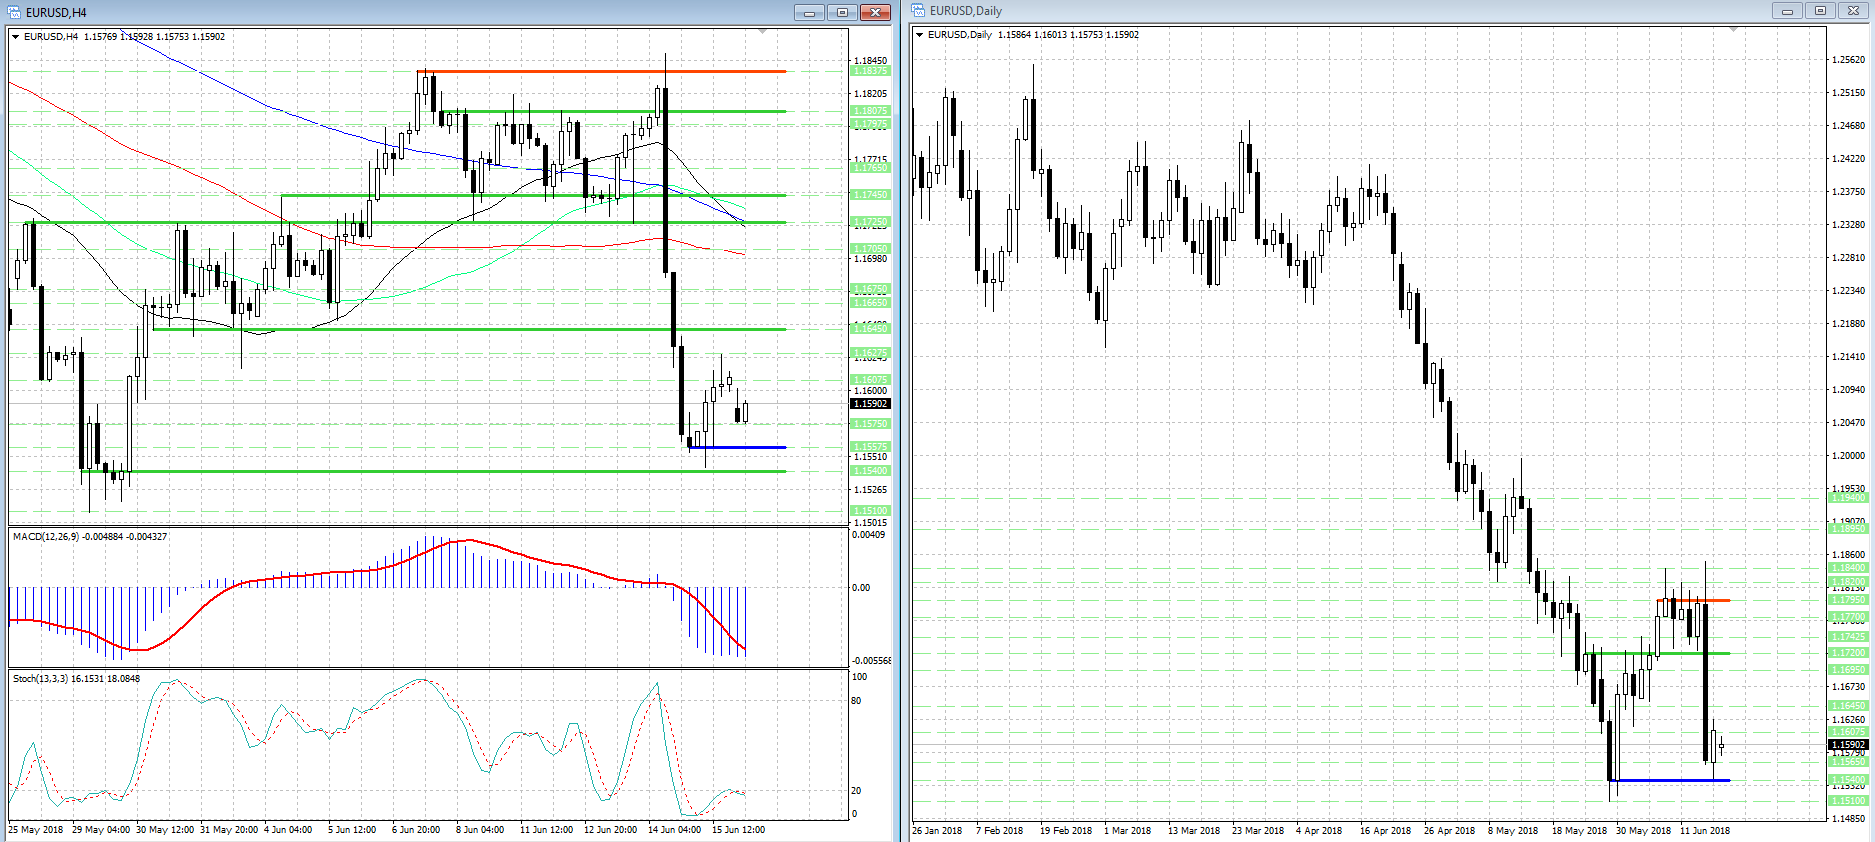1875x842 pixels.
Task: Click the 26 Jan 2018 date label
Action: click(937, 831)
